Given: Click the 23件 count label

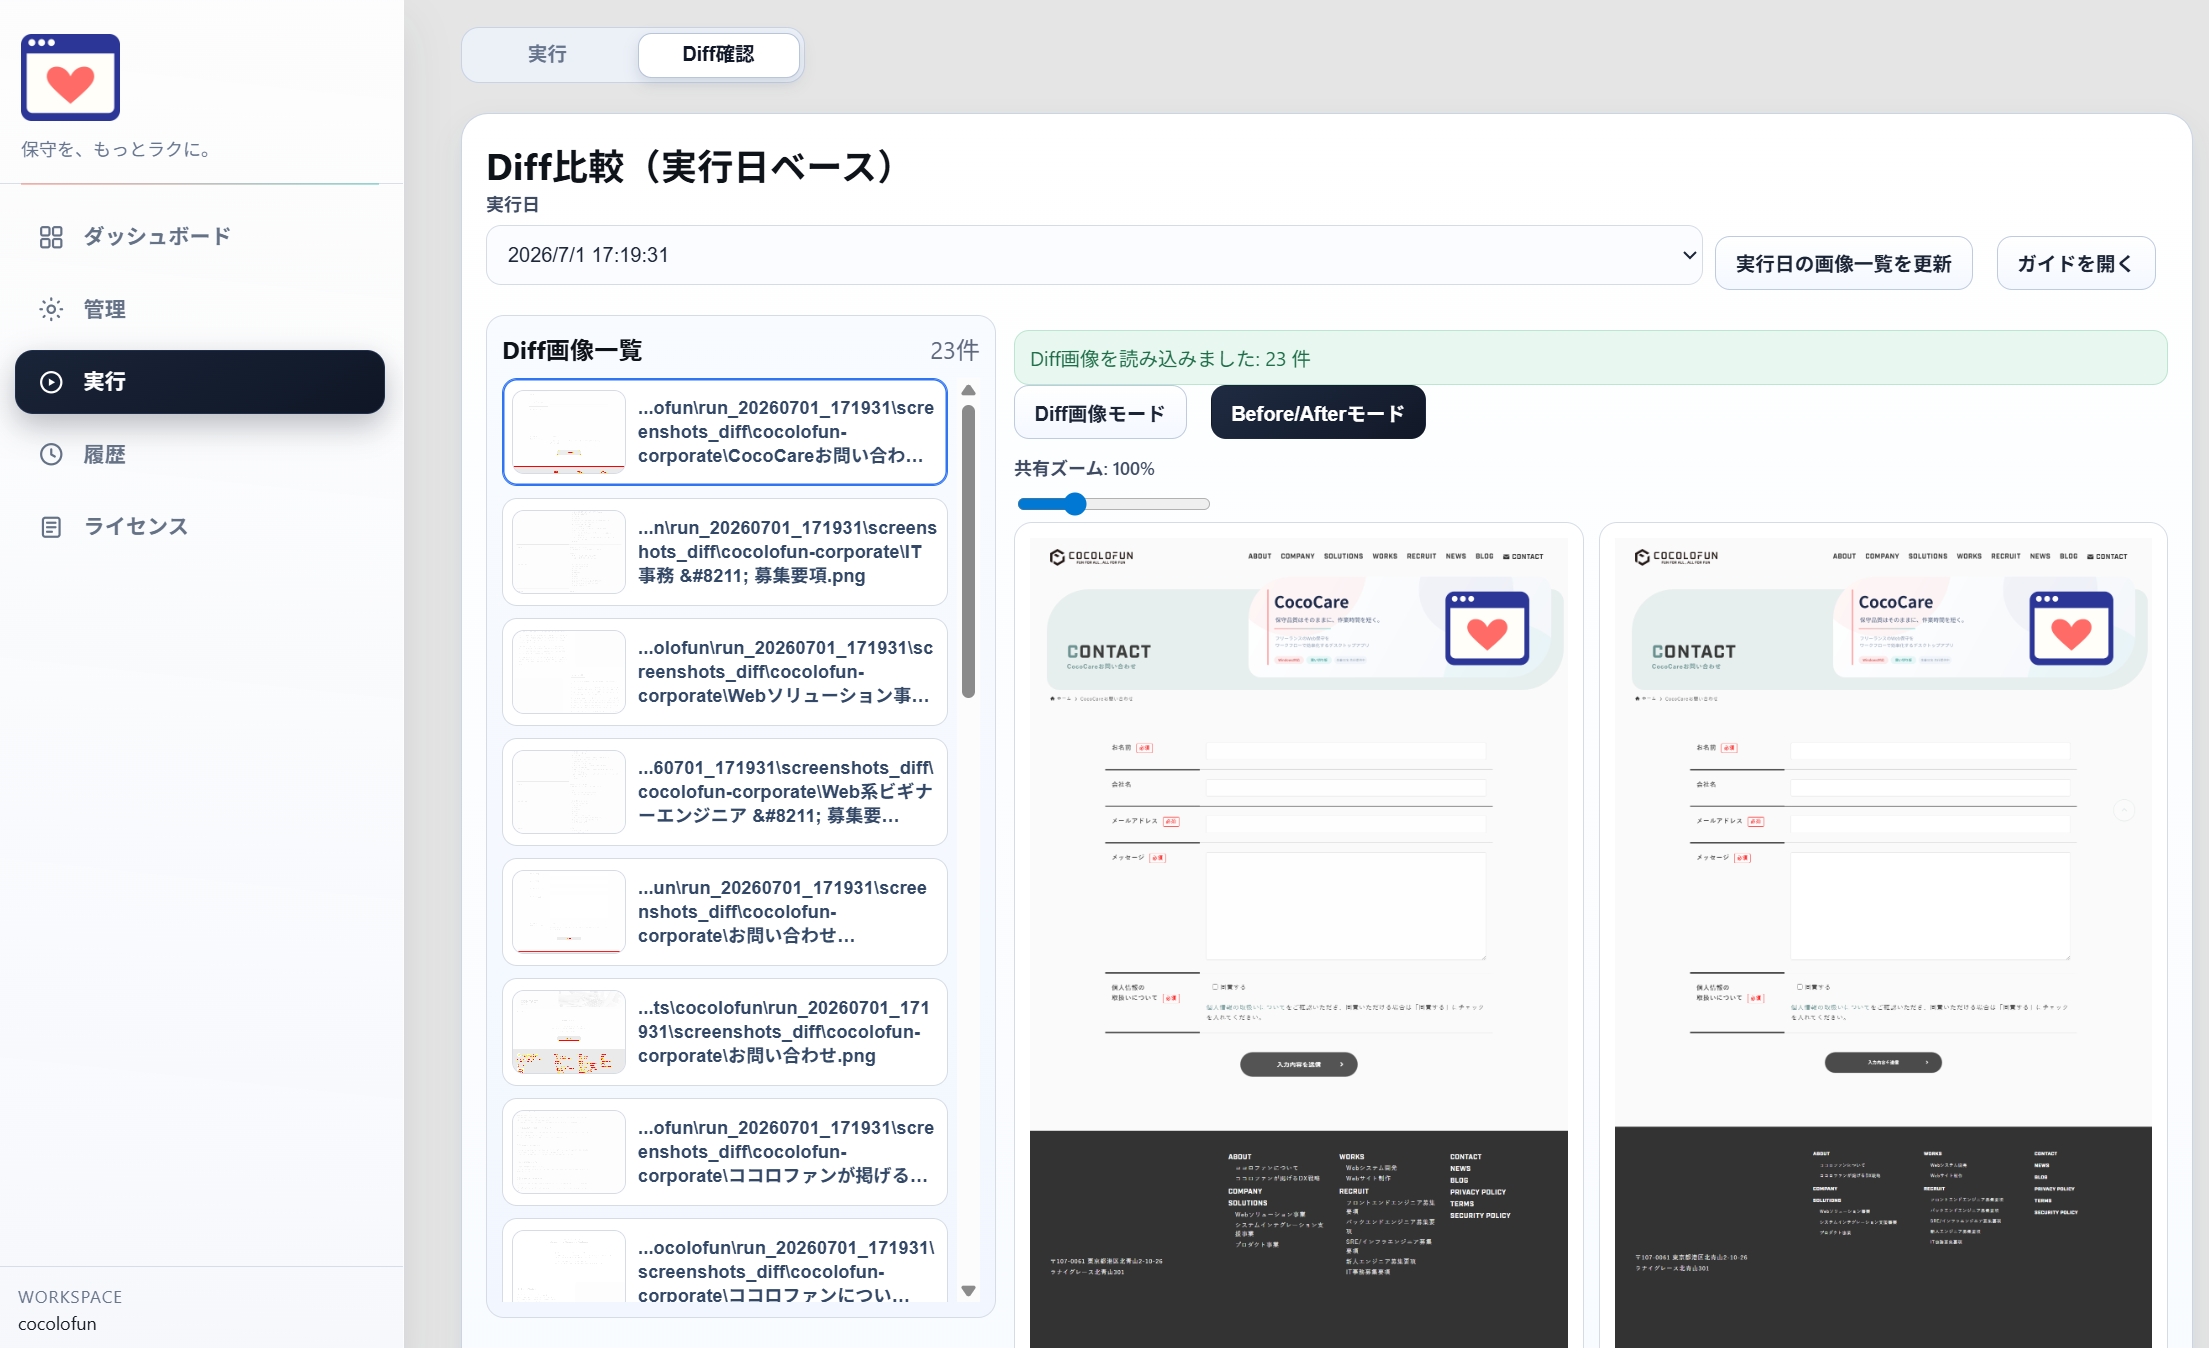Looking at the screenshot, I should pos(954,350).
